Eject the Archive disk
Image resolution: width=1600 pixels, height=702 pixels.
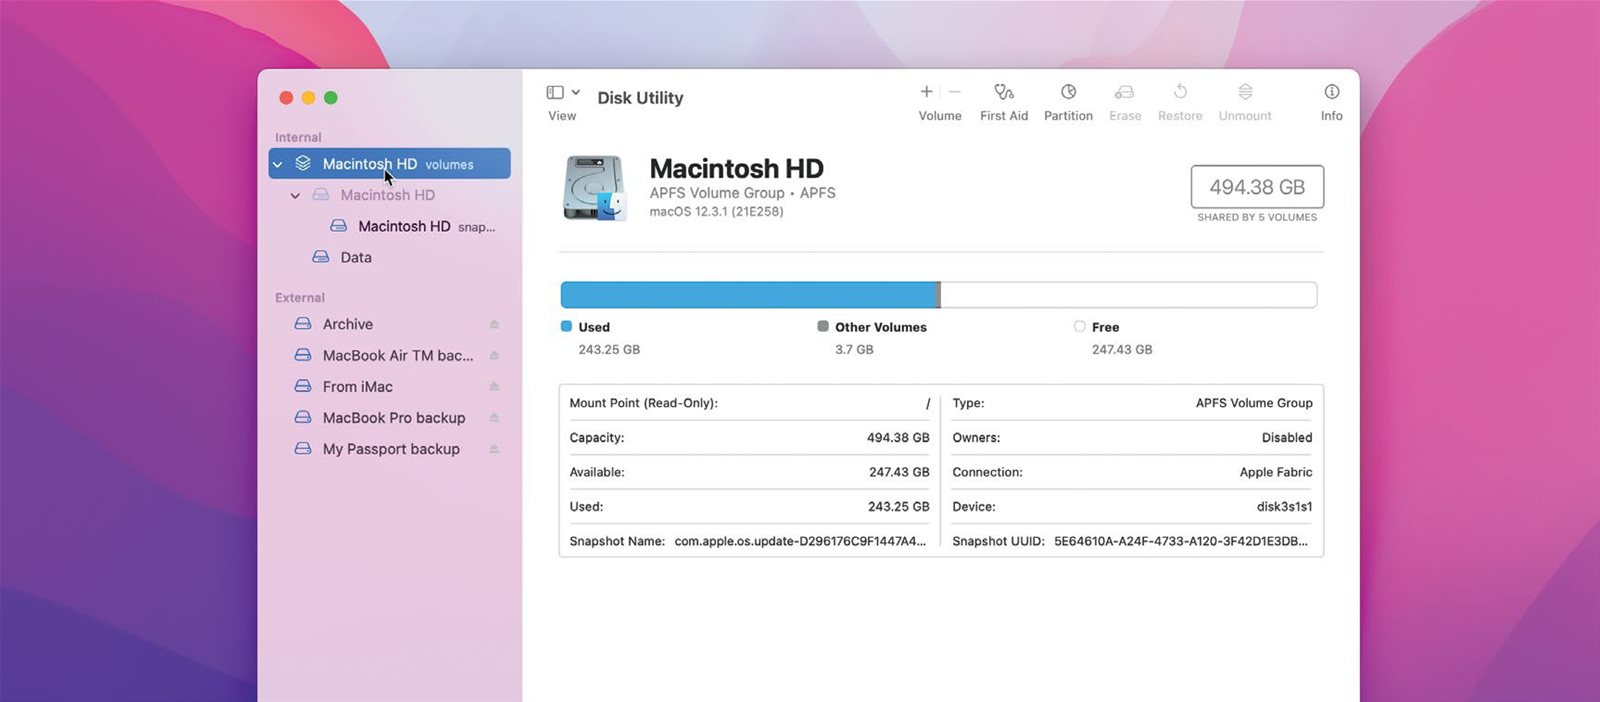tap(494, 324)
